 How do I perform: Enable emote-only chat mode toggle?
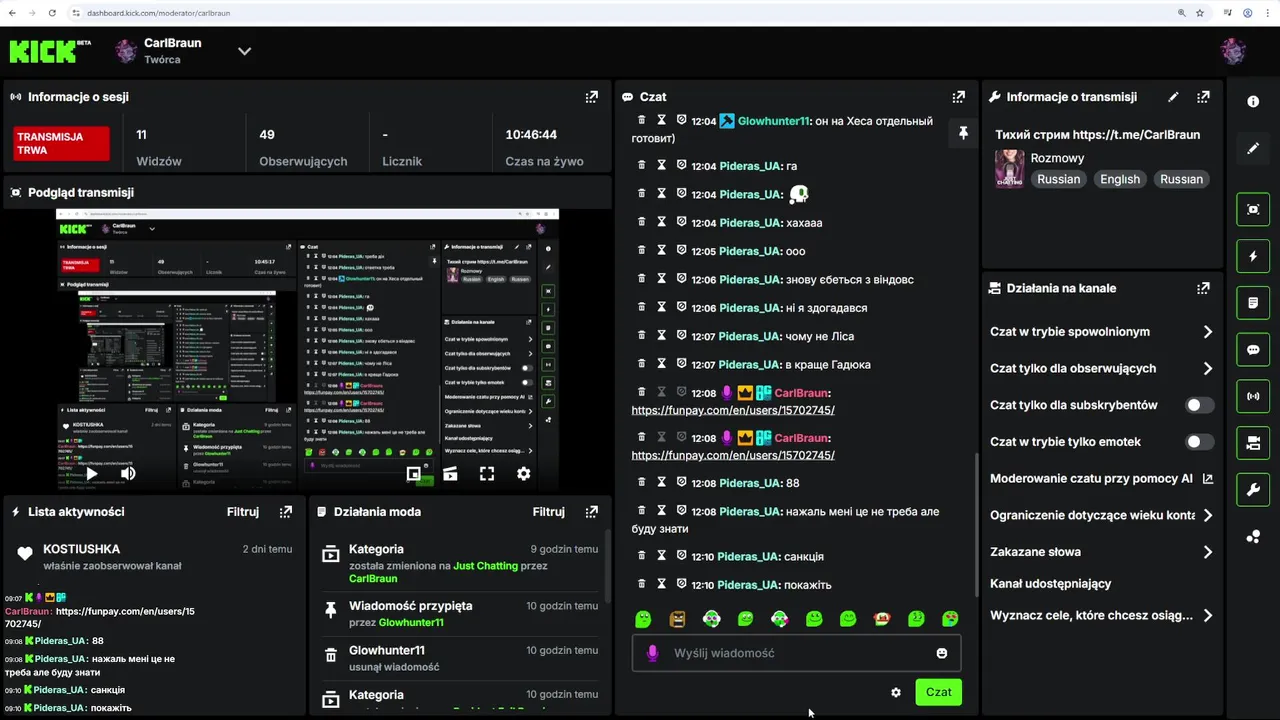pos(1199,442)
